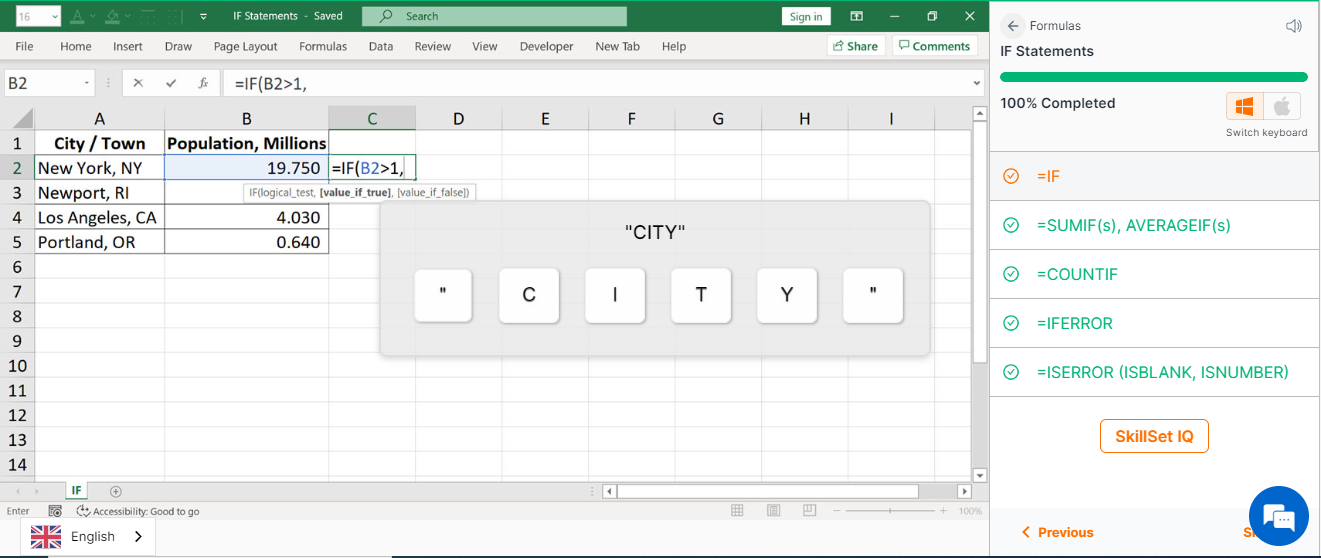Open the =SUMIF(s), AVERAGEIF(s) lesson
The width and height of the screenshot is (1321, 558).
1155,225
